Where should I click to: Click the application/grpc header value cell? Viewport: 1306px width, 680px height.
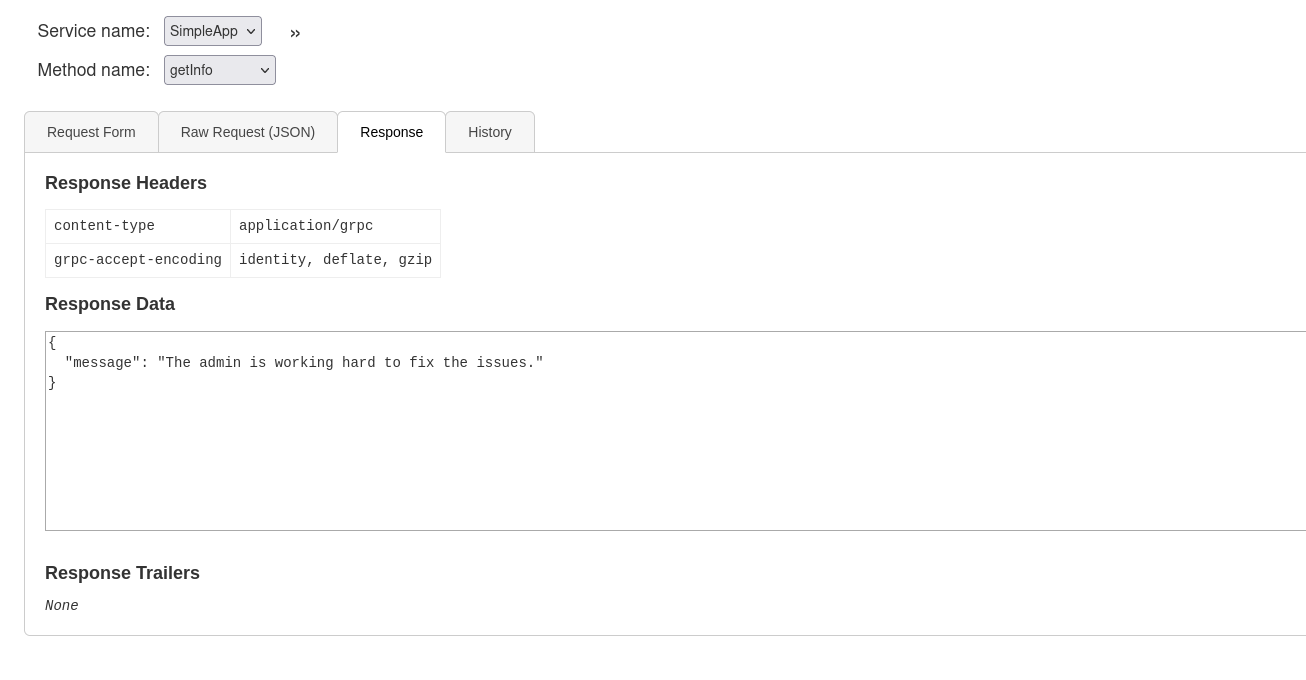[335, 226]
